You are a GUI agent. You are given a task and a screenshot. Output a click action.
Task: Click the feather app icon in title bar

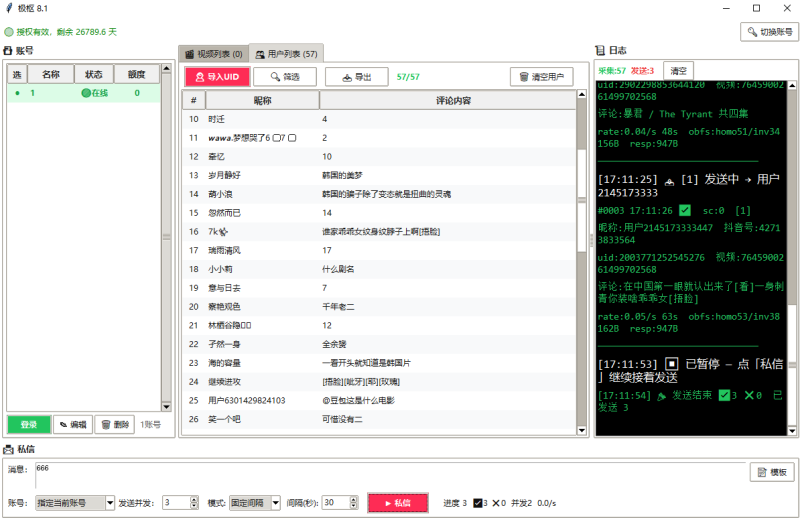(x=9, y=8)
